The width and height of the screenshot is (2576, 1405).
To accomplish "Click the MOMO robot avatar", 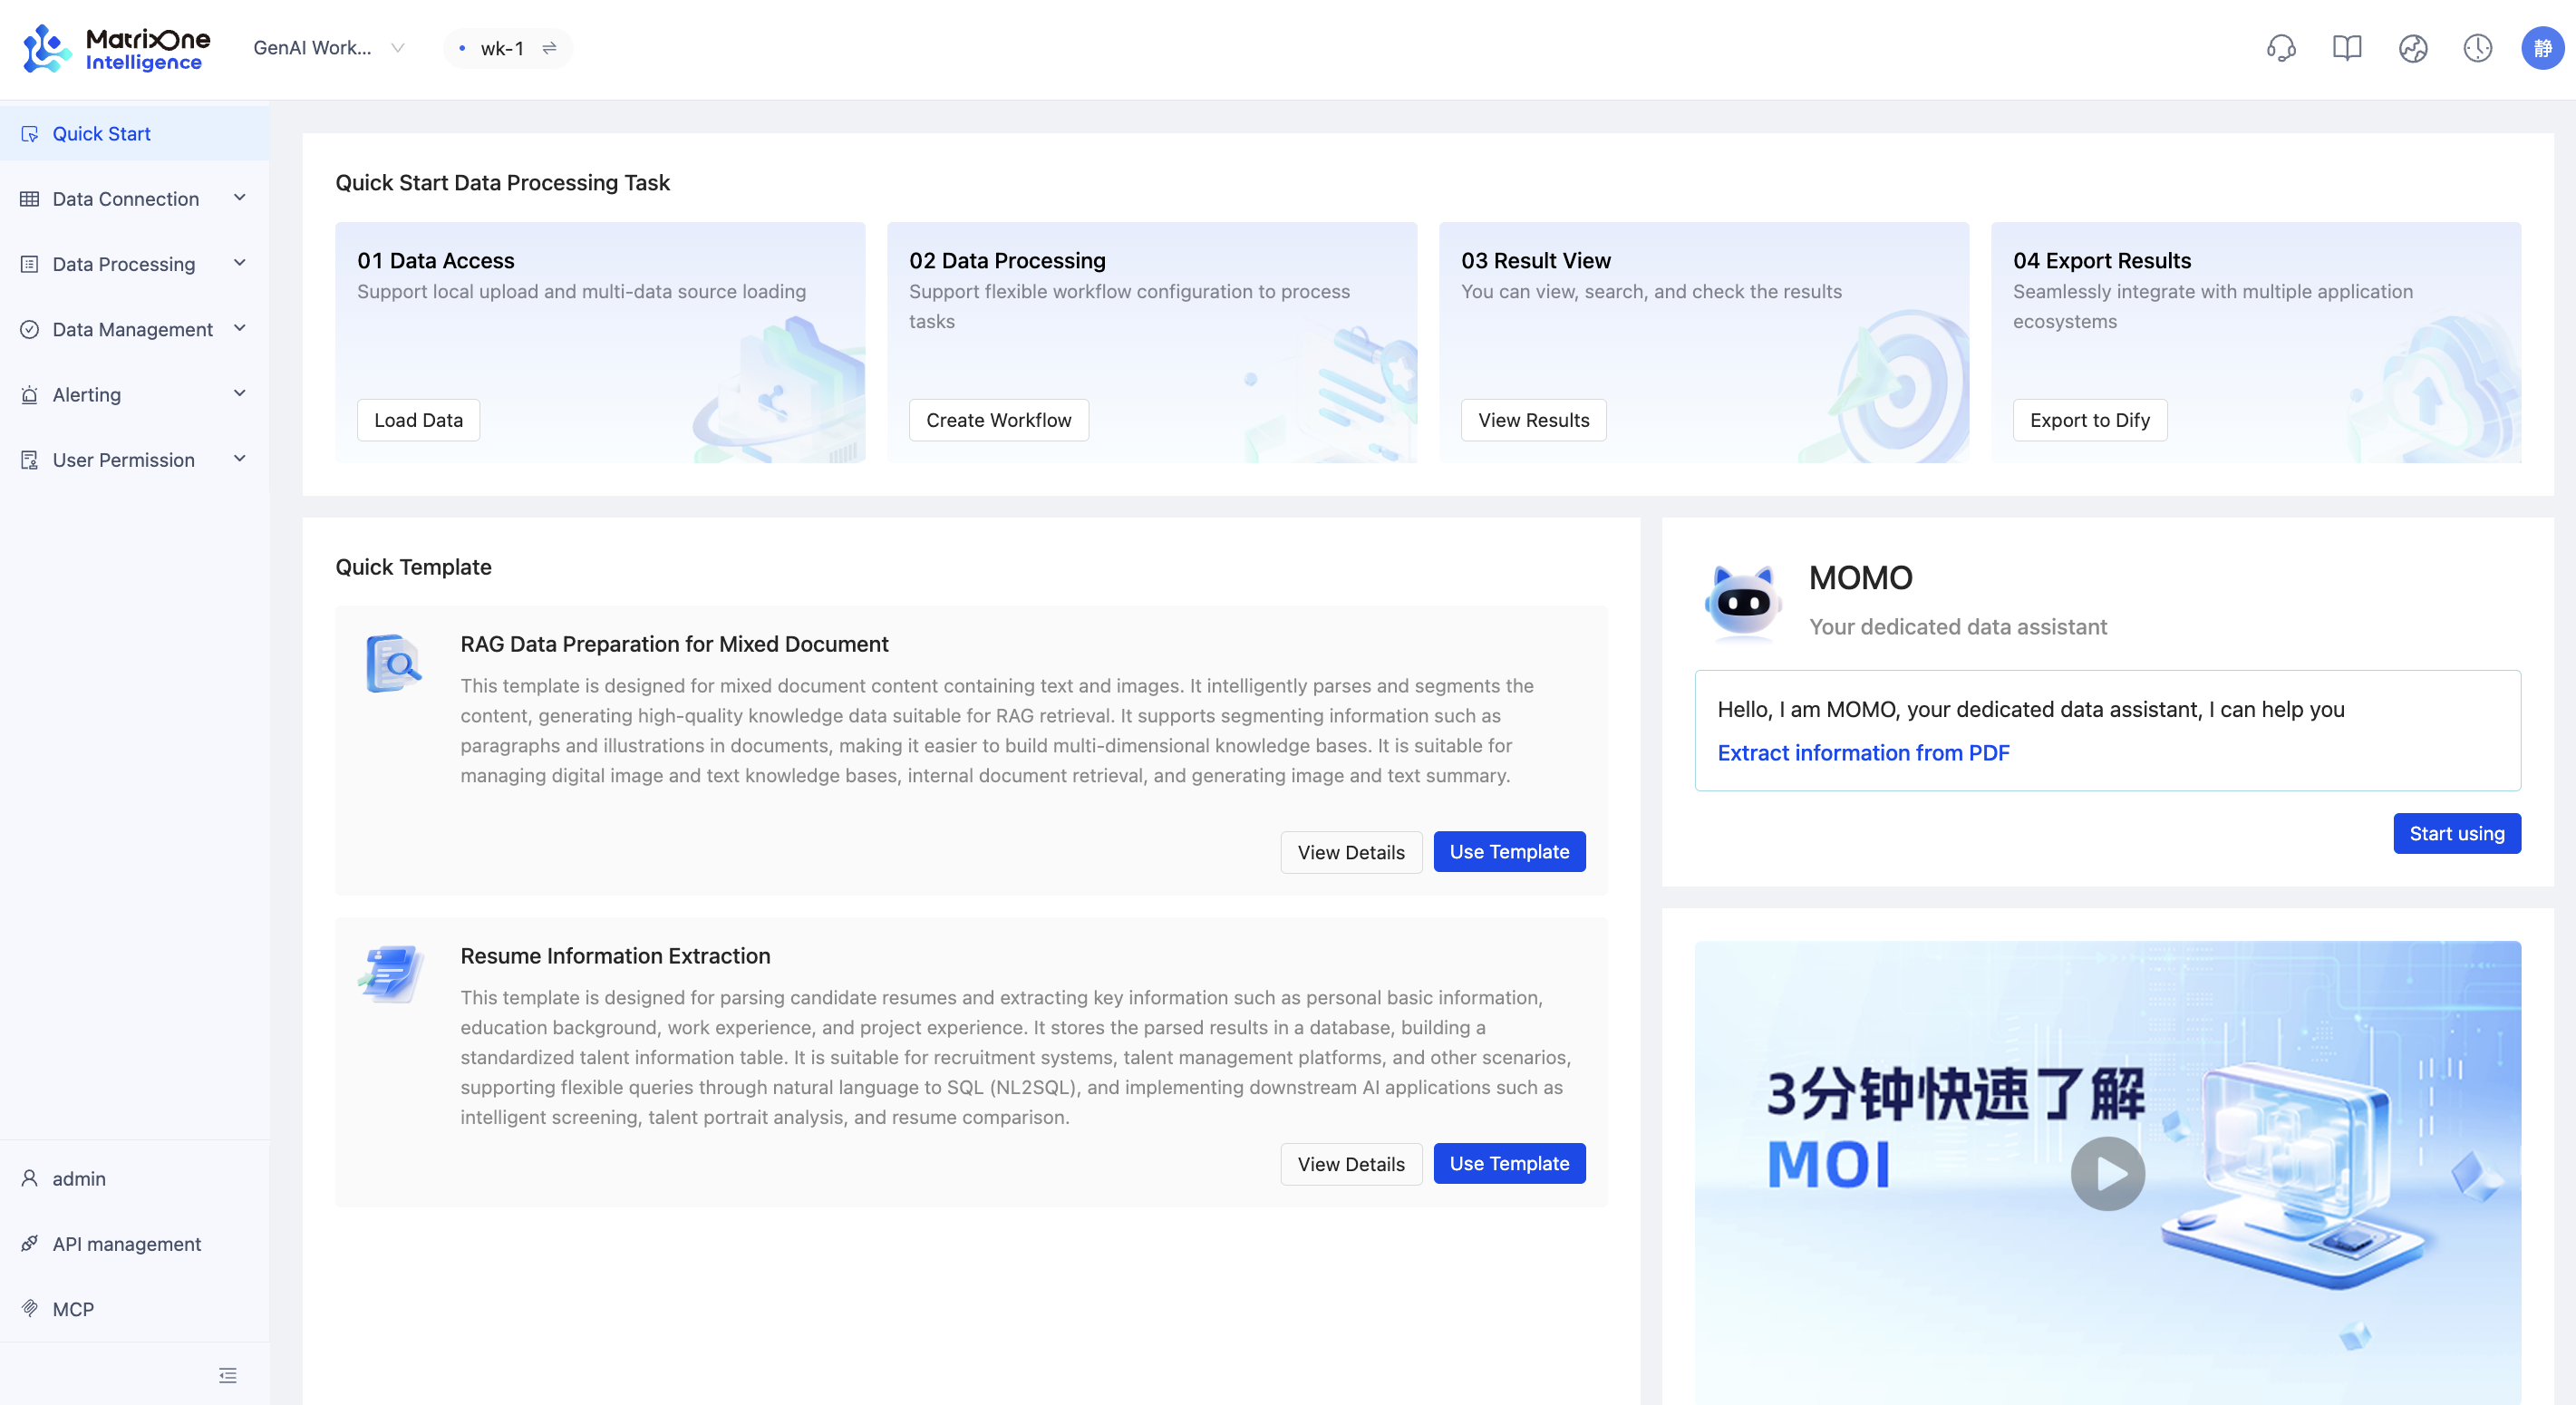I will coord(1743,601).
